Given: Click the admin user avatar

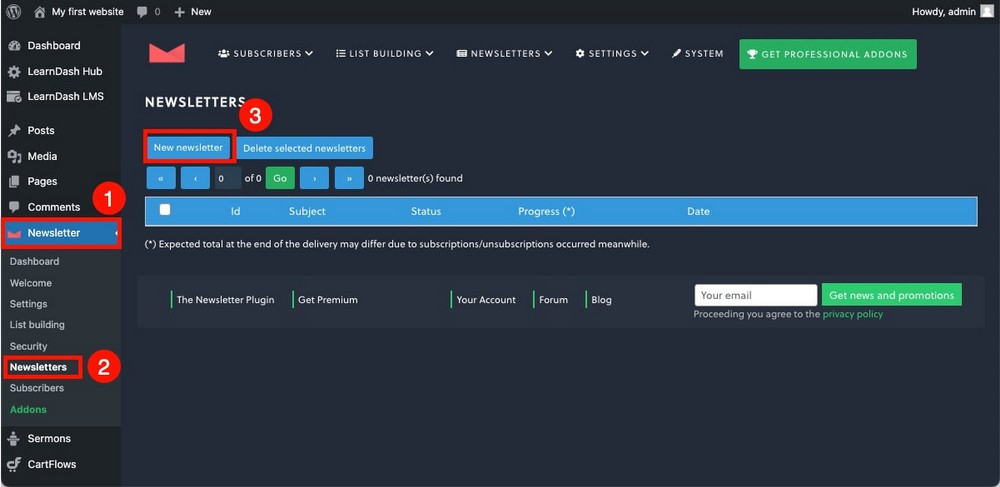Looking at the screenshot, I should 987,12.
